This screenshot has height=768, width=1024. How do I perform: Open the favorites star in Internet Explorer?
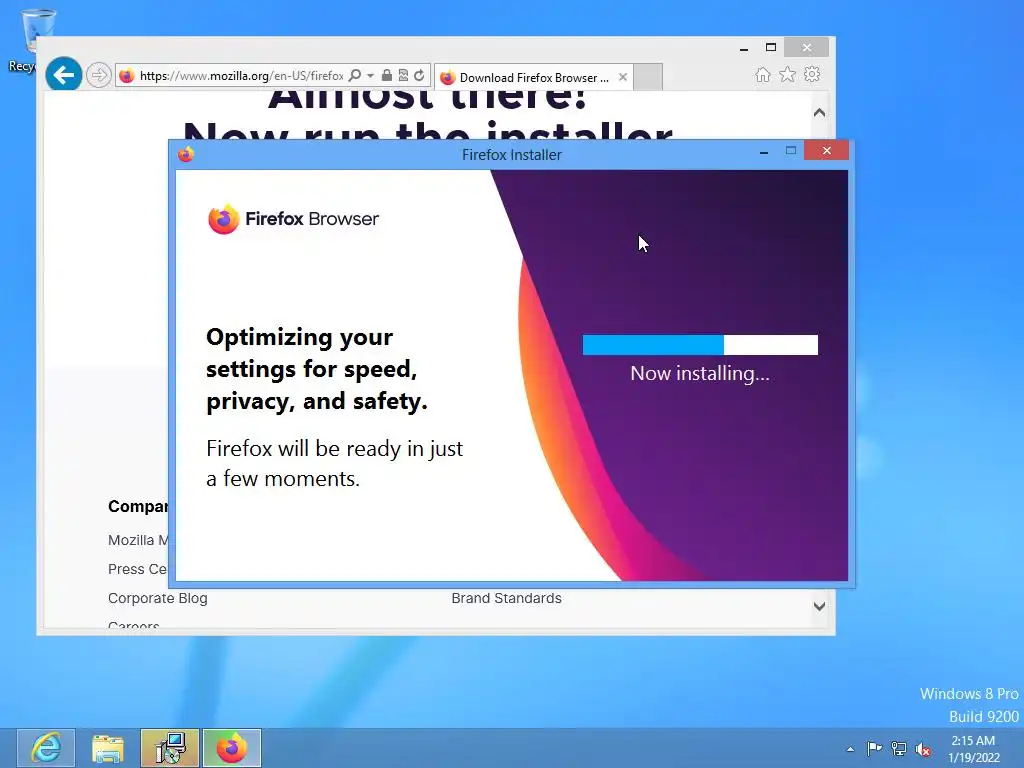click(788, 75)
